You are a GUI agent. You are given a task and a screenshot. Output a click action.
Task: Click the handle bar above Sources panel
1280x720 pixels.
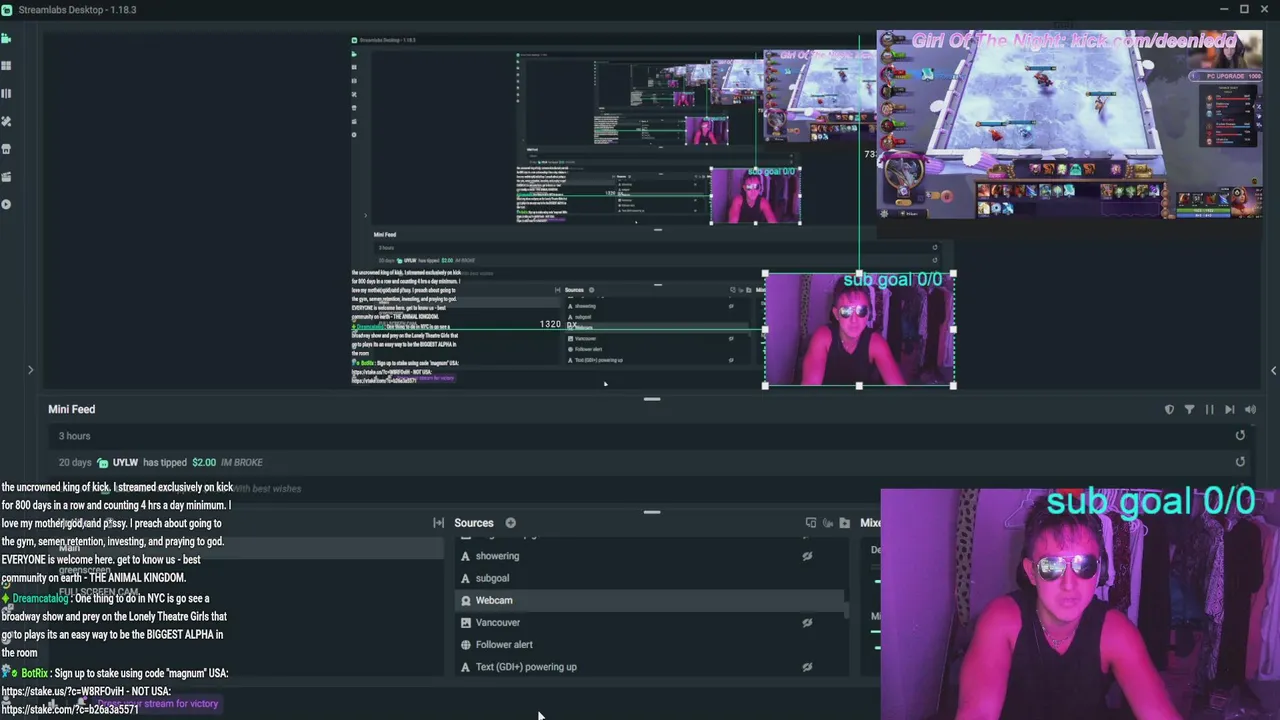tap(652, 512)
